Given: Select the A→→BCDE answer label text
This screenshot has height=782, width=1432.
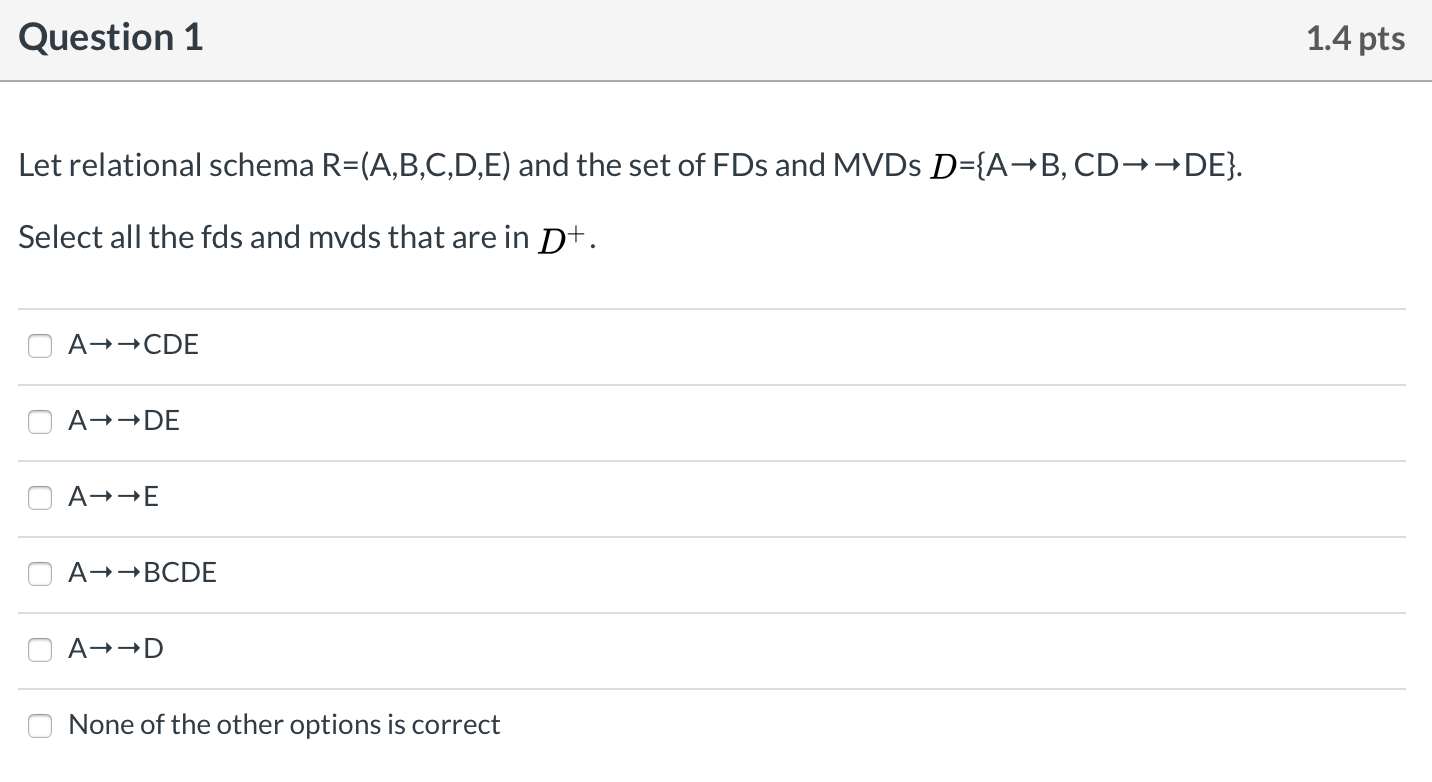Looking at the screenshot, I should pos(142,572).
